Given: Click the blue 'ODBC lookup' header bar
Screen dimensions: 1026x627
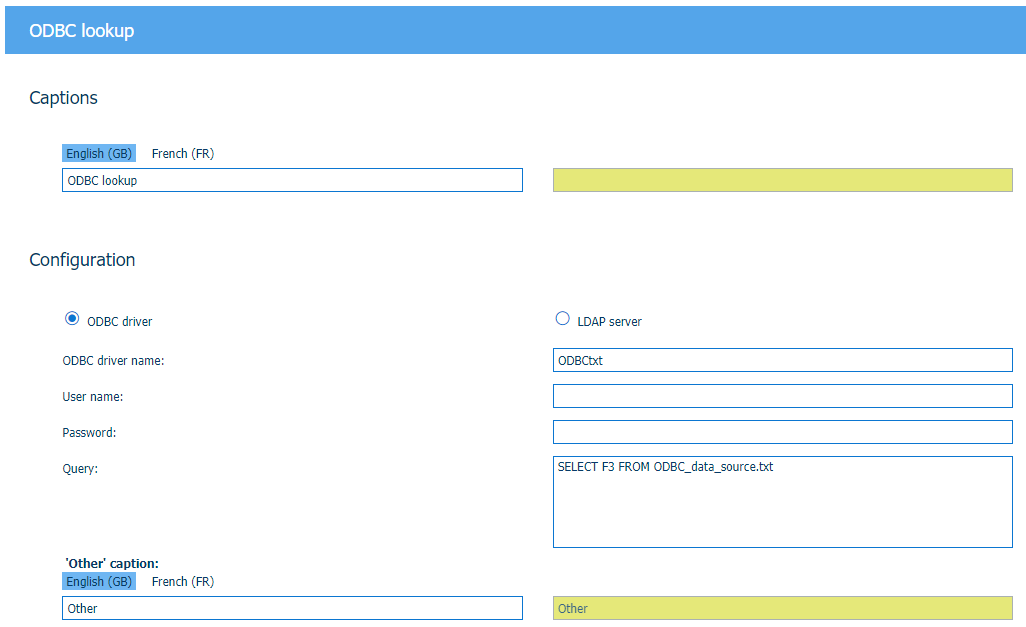Looking at the screenshot, I should (x=513, y=31).
